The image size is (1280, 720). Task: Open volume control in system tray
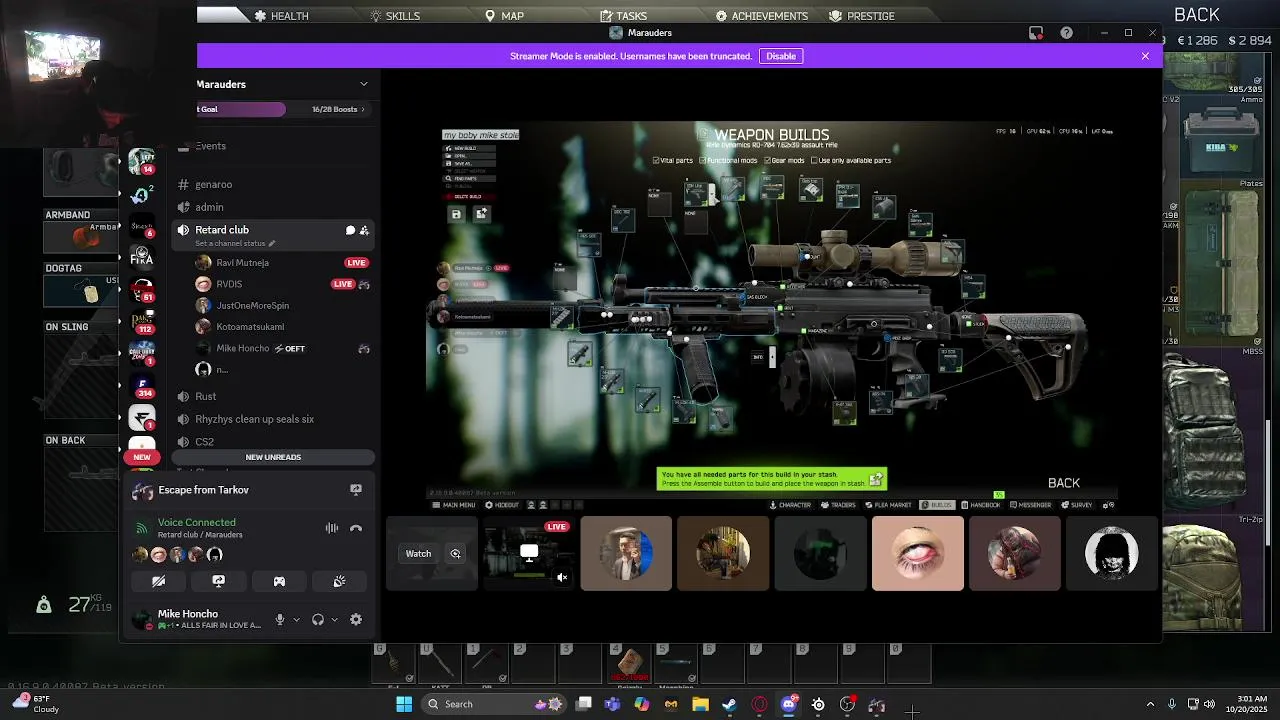[1209, 704]
